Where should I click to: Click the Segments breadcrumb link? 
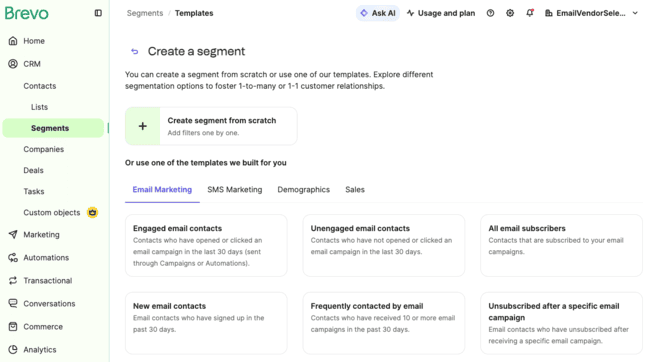145,13
